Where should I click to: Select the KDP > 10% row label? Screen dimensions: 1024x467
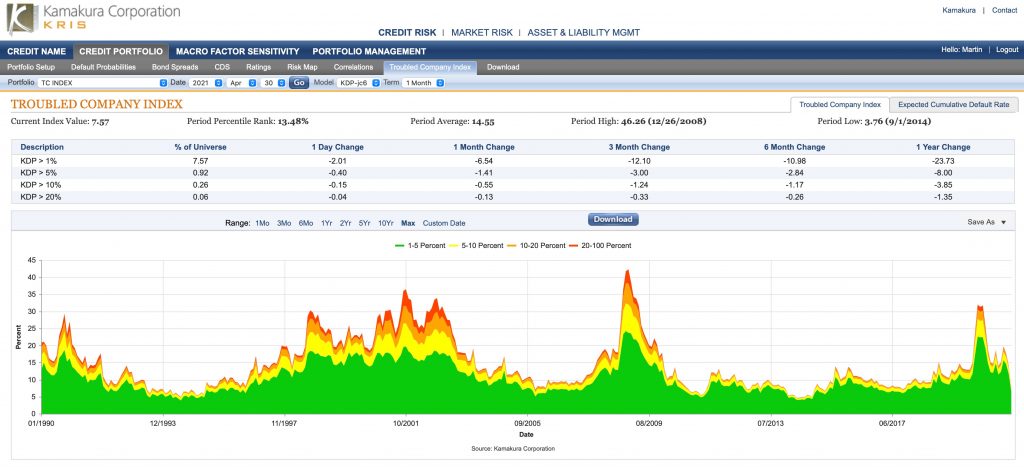pyautogui.click(x=40, y=185)
